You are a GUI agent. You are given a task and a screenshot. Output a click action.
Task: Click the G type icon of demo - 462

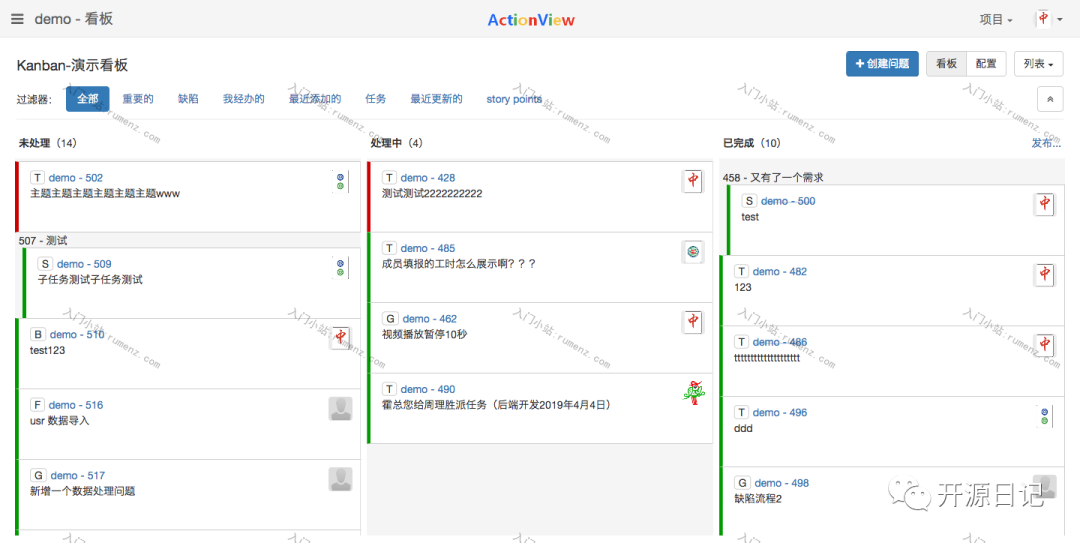point(391,319)
